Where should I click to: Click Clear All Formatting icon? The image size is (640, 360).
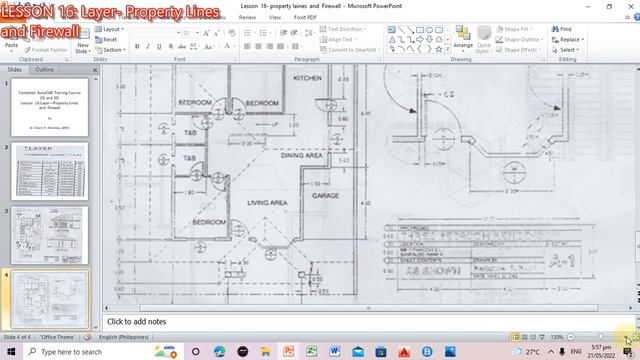coord(232,33)
